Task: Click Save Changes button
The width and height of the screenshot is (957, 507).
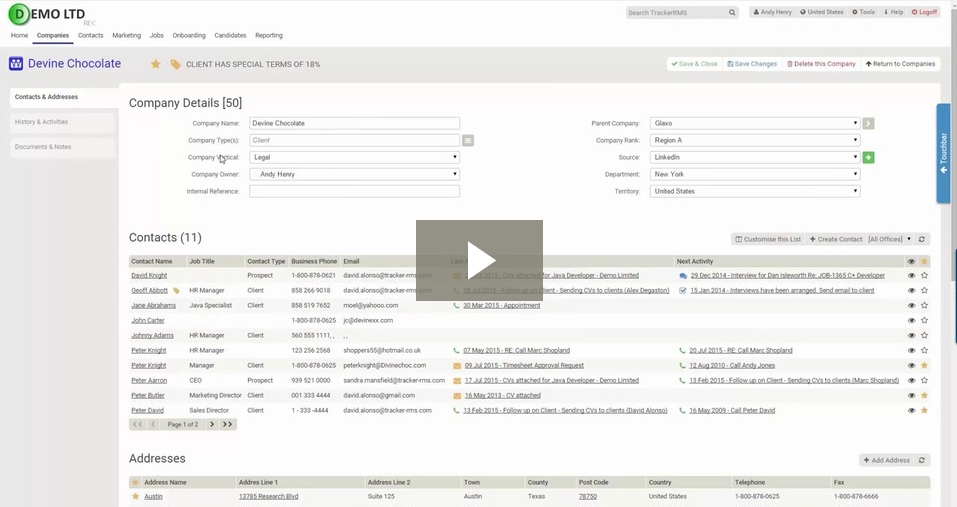Action: pyautogui.click(x=752, y=64)
